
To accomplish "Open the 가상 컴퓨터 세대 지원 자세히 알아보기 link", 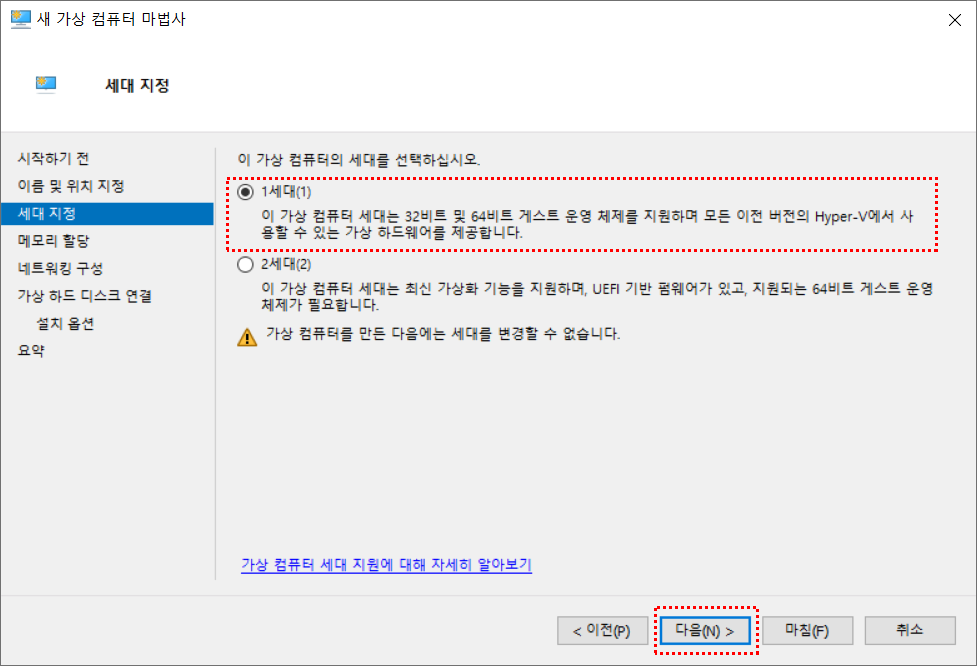I will click(x=386, y=564).
